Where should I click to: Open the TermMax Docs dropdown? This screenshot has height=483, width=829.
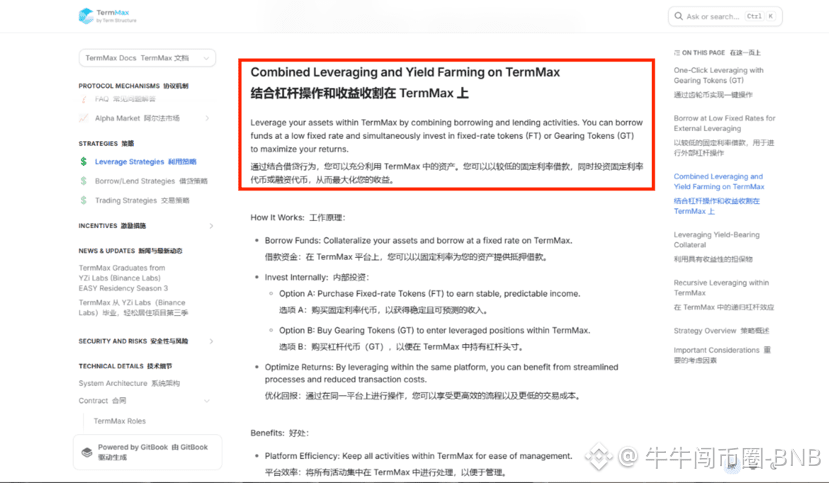[147, 58]
